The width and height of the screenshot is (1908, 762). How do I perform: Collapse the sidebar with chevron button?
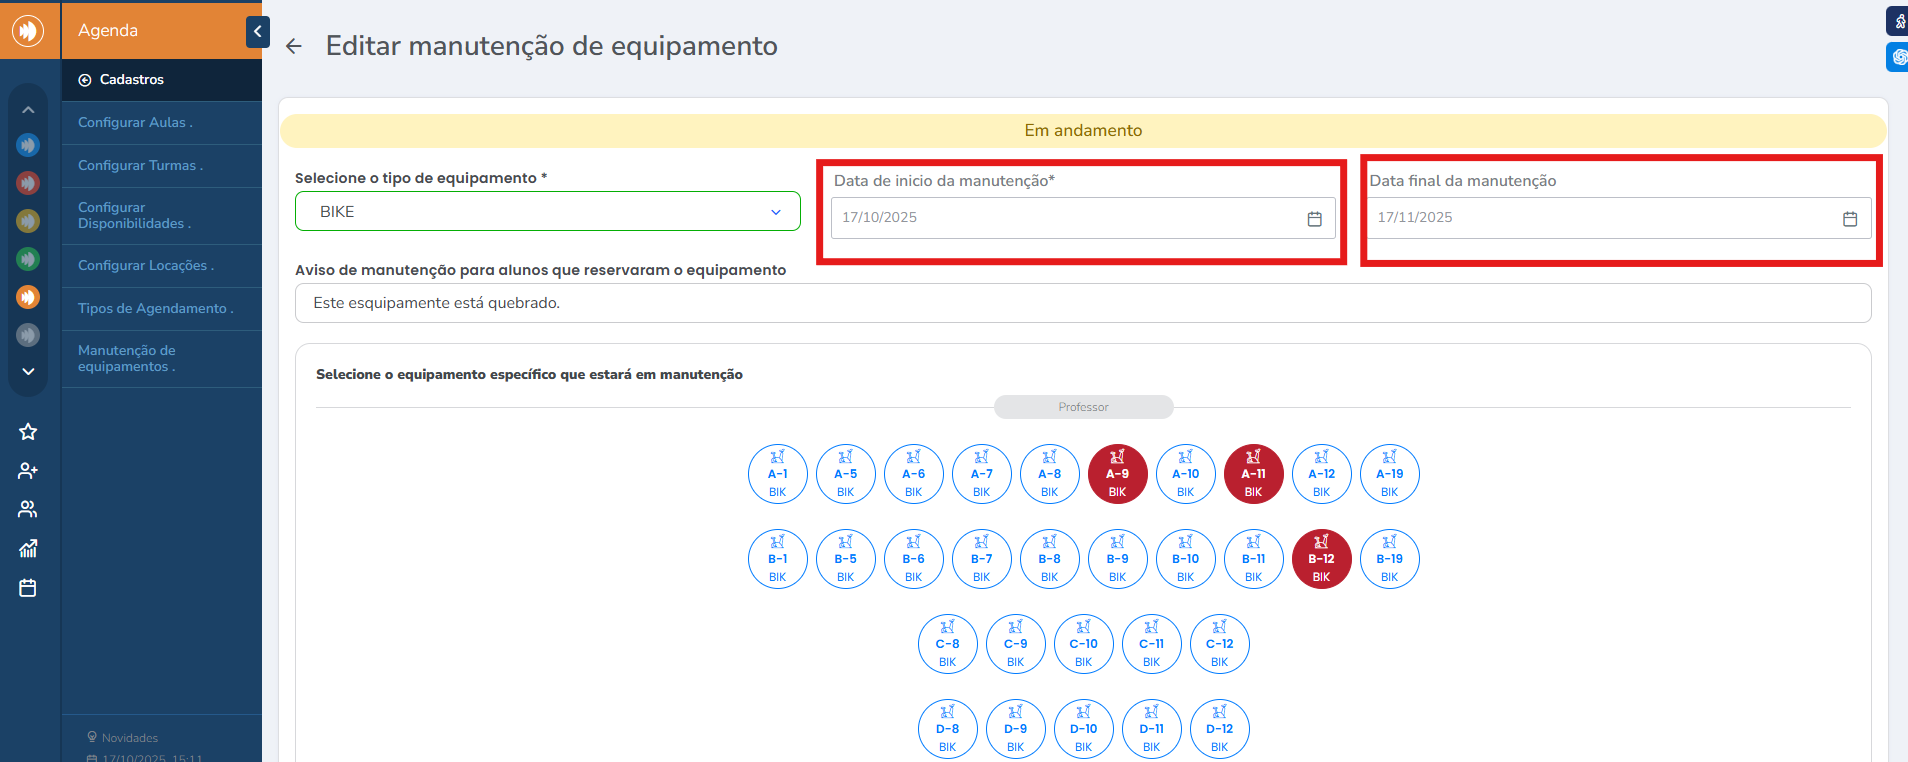pos(257,31)
